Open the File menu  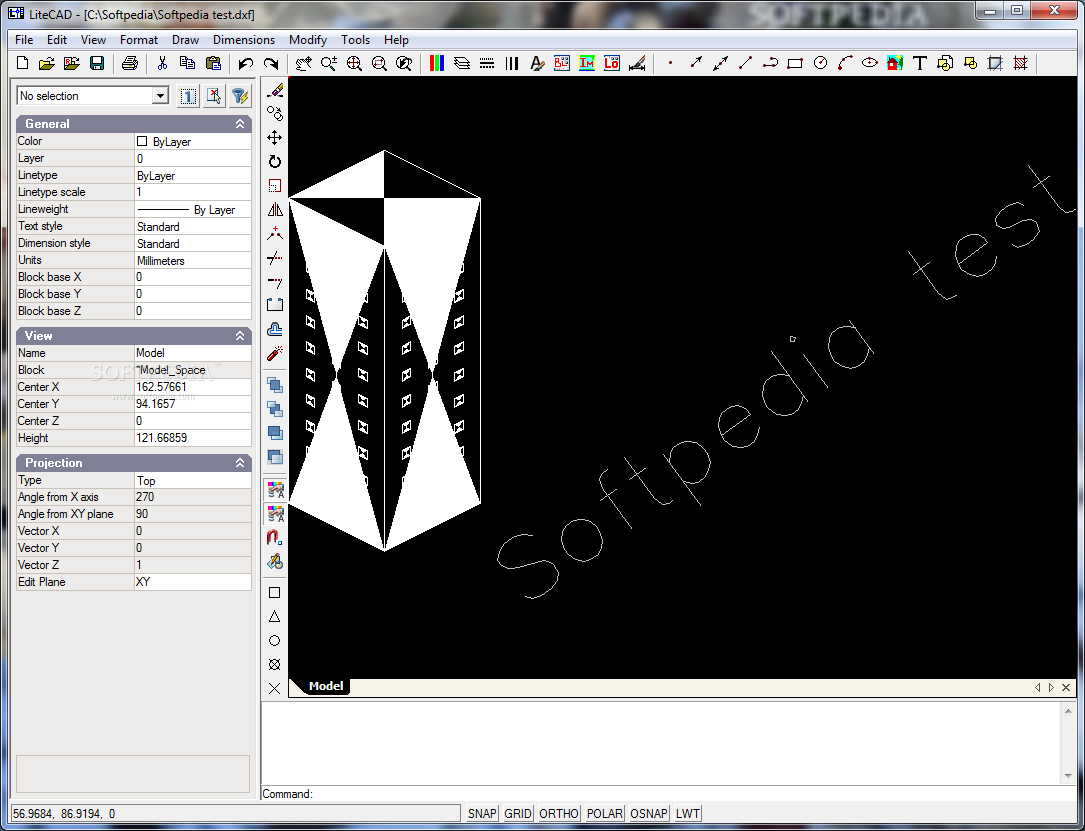[x=24, y=40]
